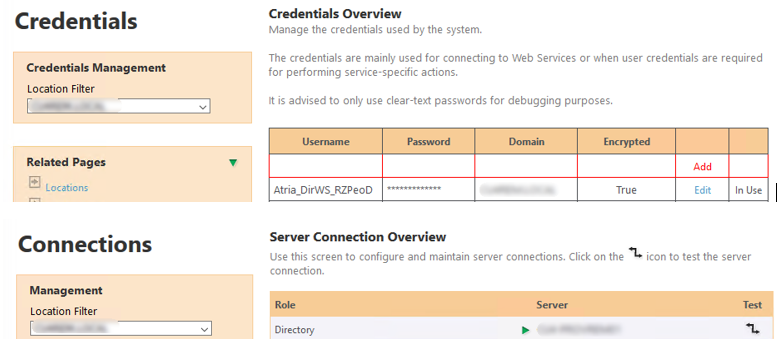Click Edit for Atria_DirWS_RZPeoD credential
The image size is (782, 364).
click(702, 190)
